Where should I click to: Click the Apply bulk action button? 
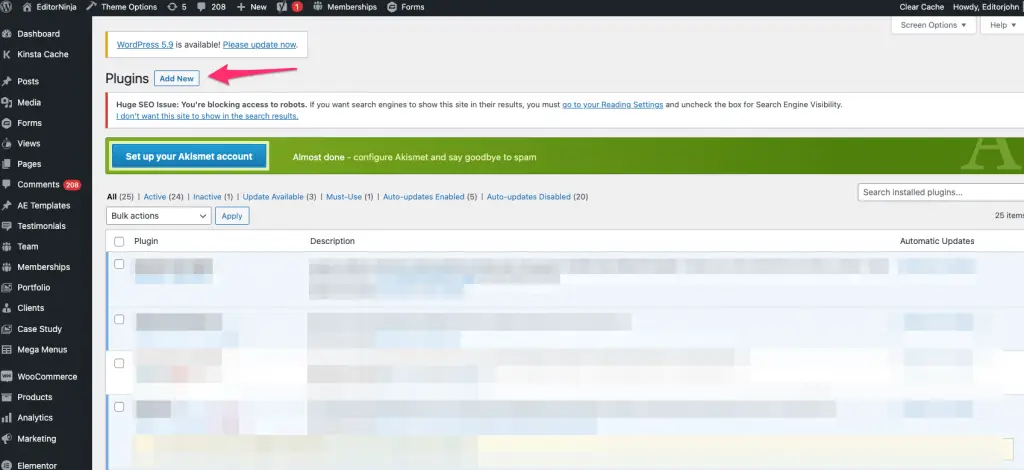coord(232,215)
